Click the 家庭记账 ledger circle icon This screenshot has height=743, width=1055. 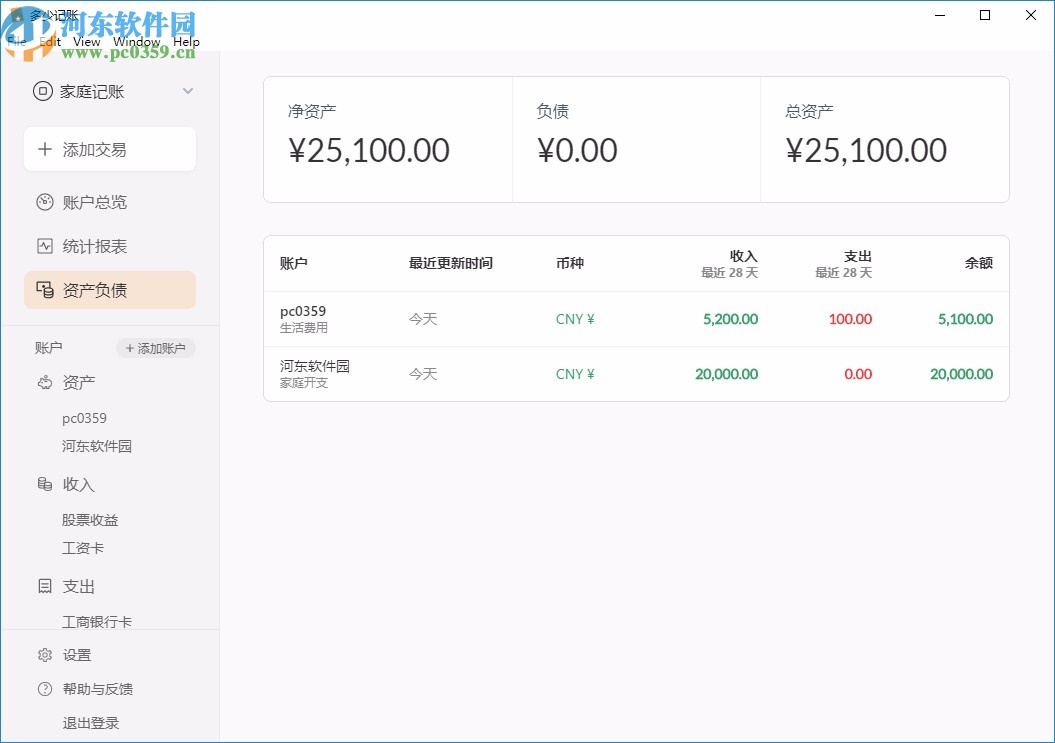pos(42,91)
